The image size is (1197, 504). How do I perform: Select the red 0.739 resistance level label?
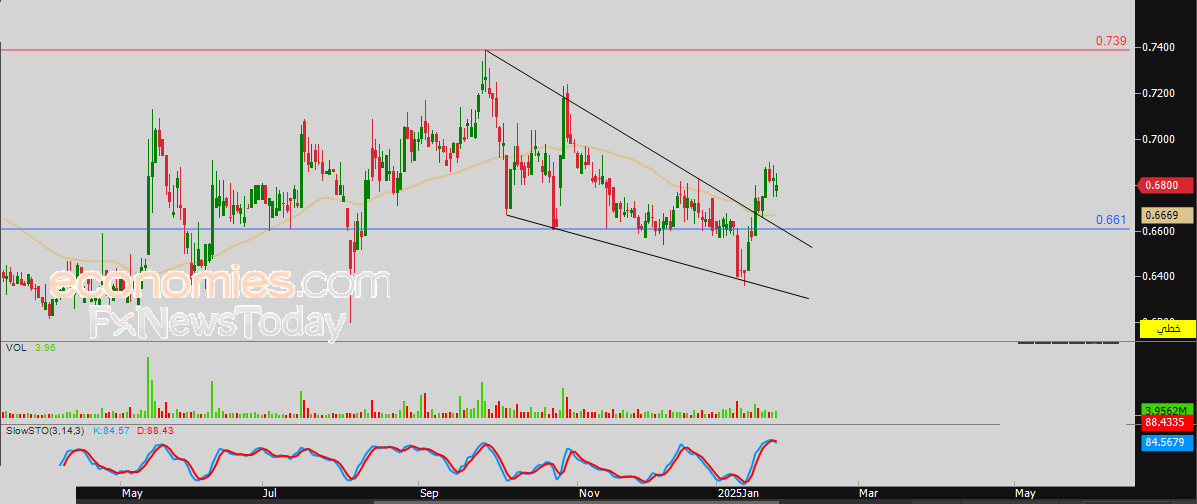(x=1111, y=40)
